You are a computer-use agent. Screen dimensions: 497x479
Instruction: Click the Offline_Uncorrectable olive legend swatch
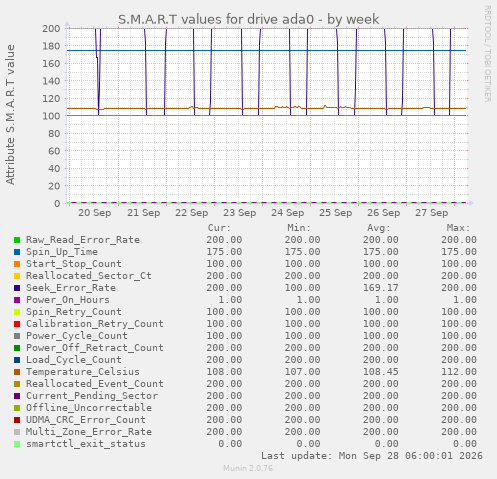[17, 408]
